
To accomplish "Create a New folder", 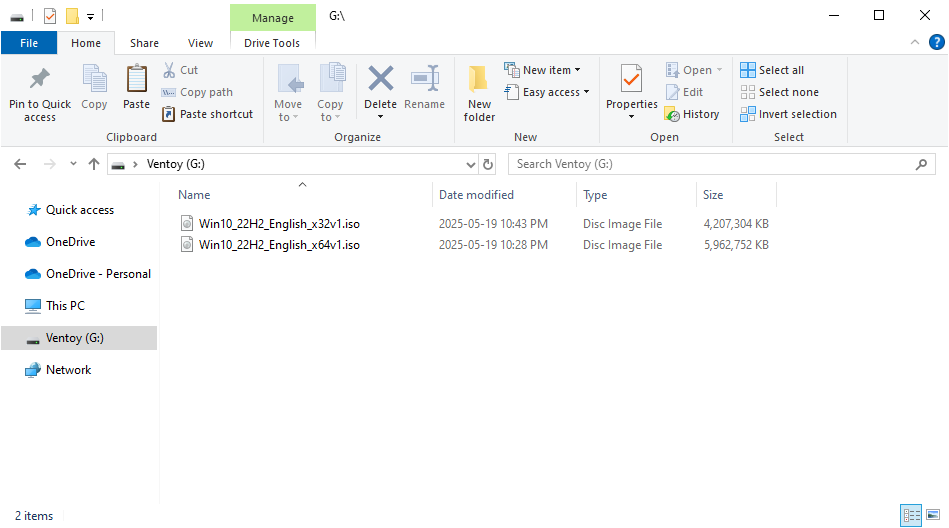I will click(479, 93).
